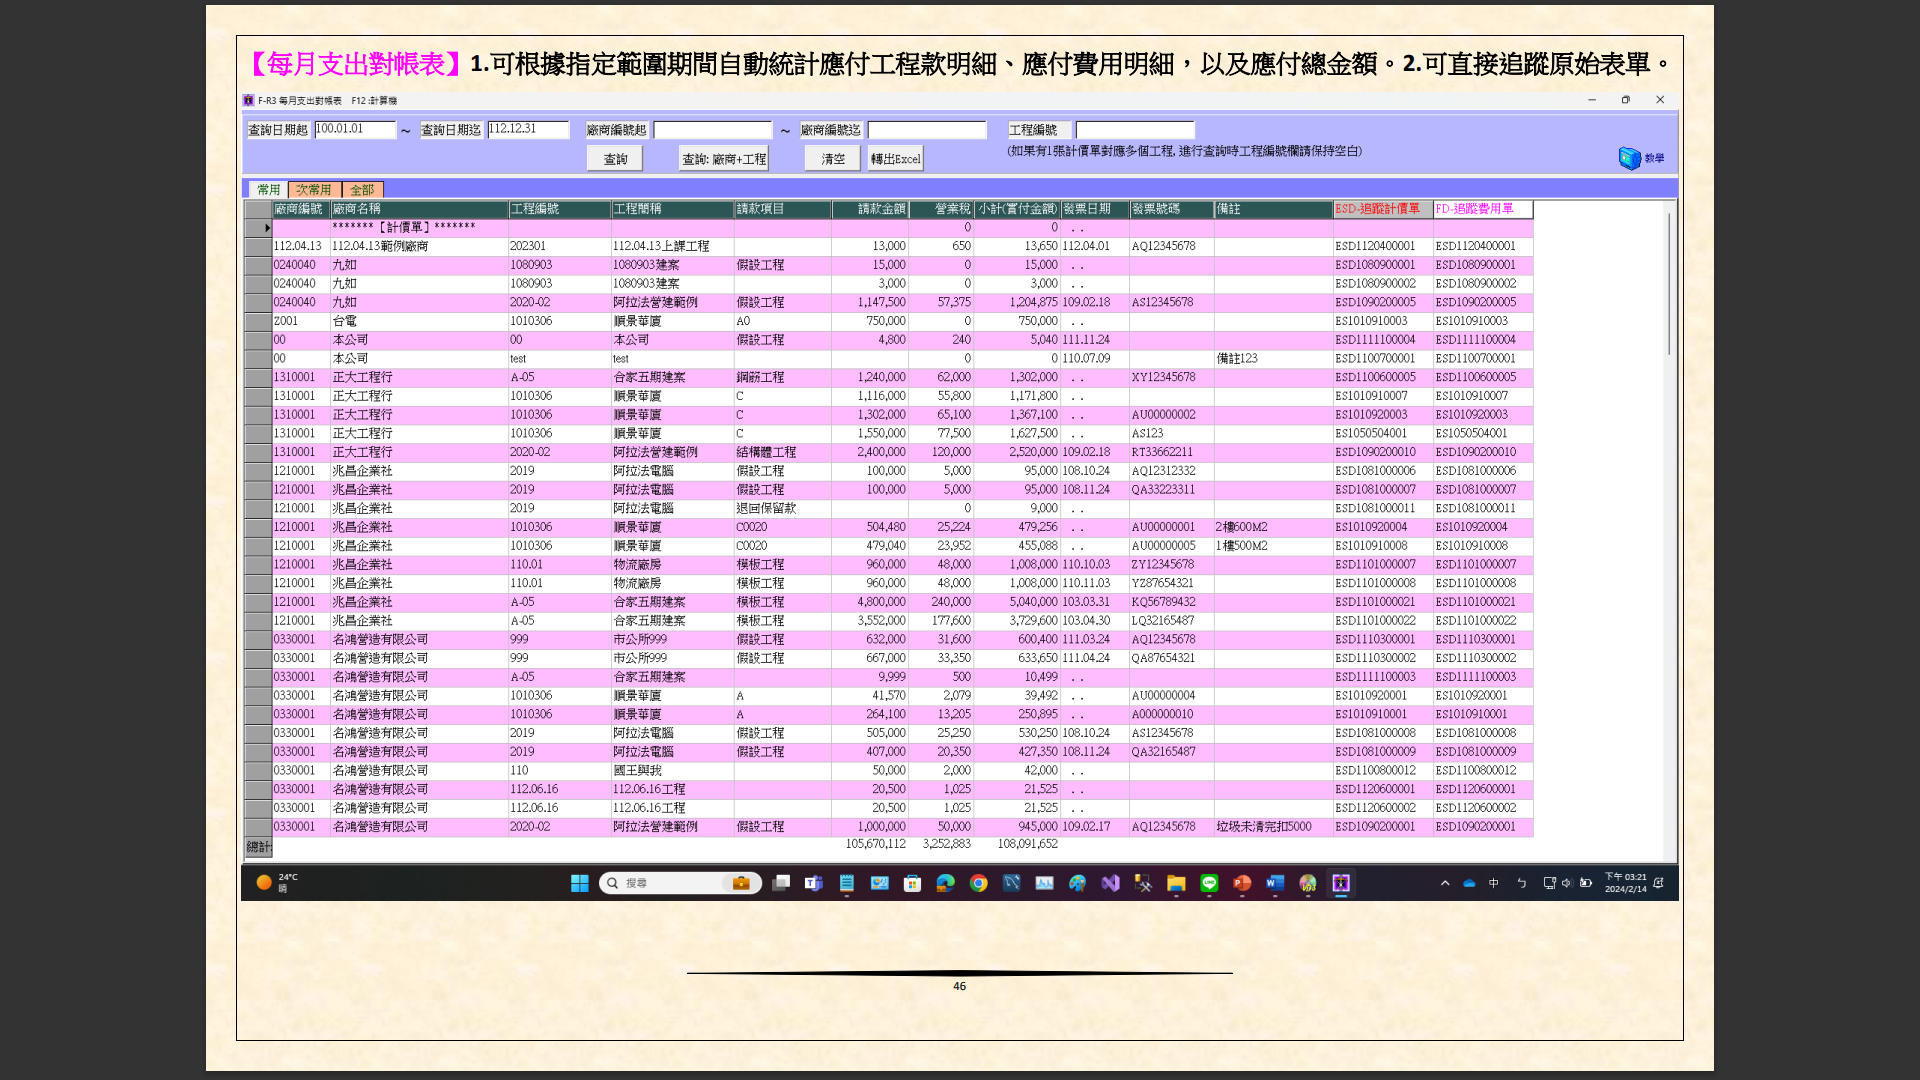Click remark 垃圾未清完扣5000
This screenshot has width=1920, height=1080.
(1263, 827)
